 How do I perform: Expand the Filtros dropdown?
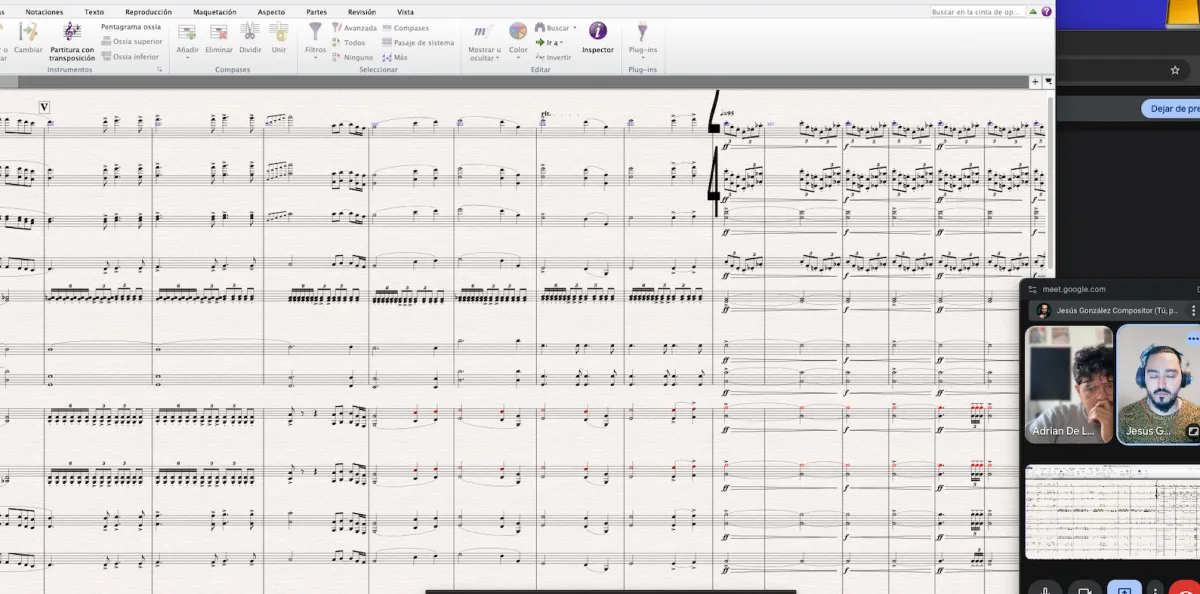tap(315, 57)
